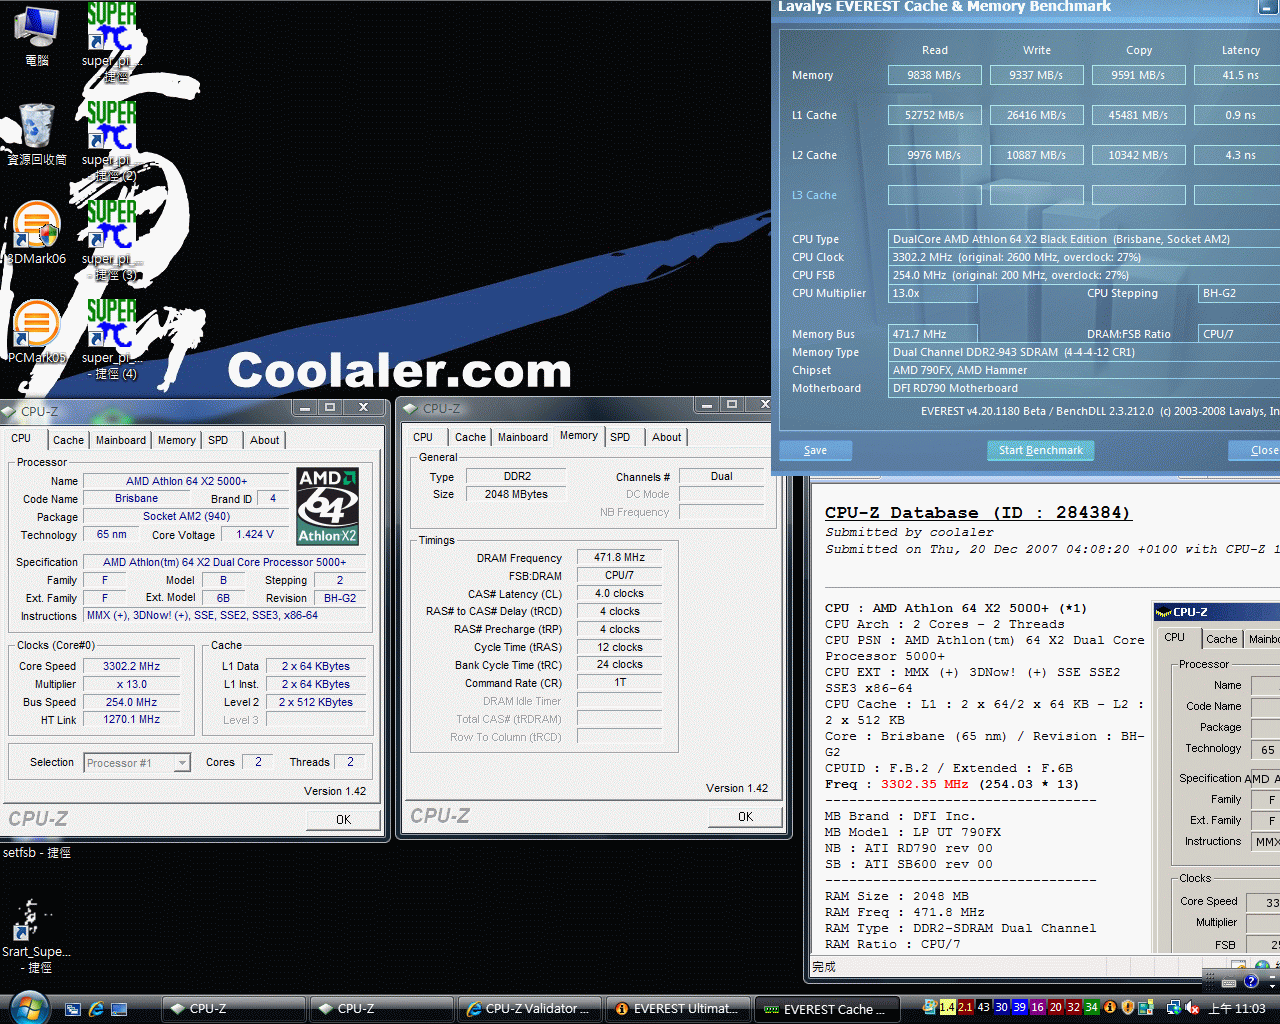This screenshot has height=1024, width=1280.
Task: Switch to Memory tab in left CPU-Z window
Action: [x=177, y=440]
